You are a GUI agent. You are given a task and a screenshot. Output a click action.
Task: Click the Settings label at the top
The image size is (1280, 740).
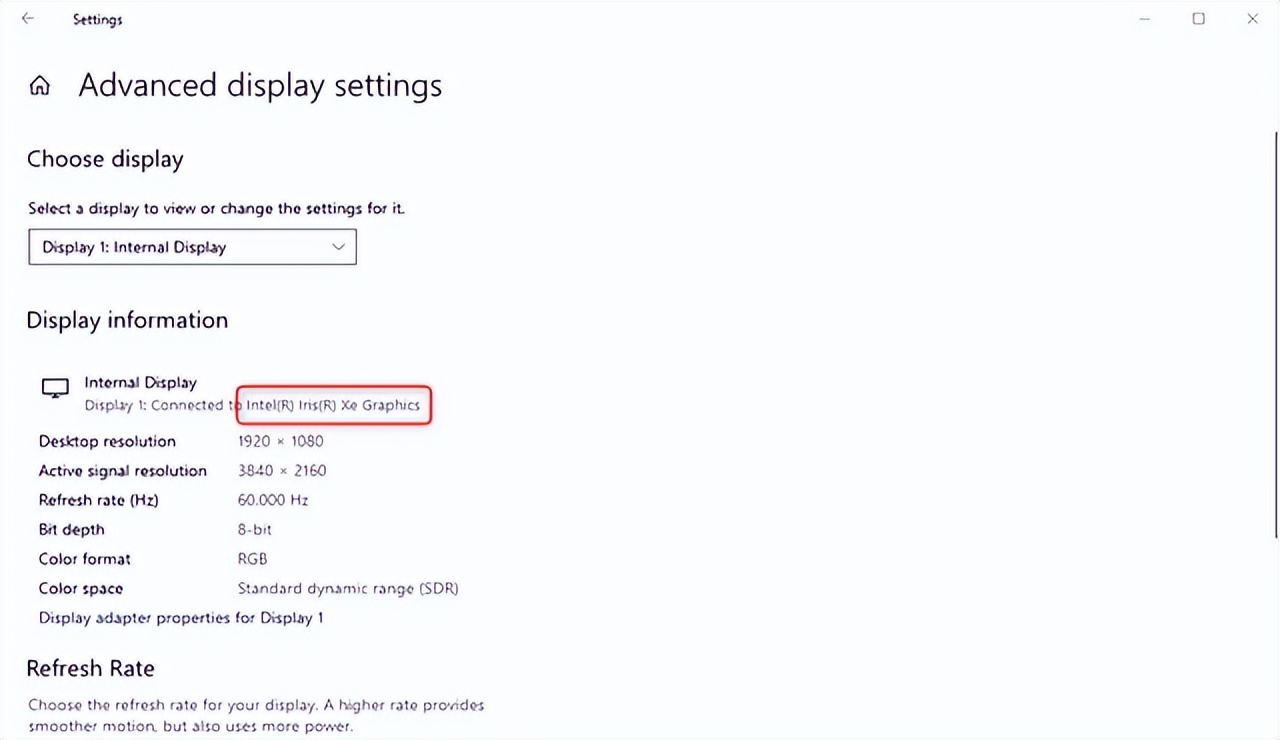click(97, 19)
